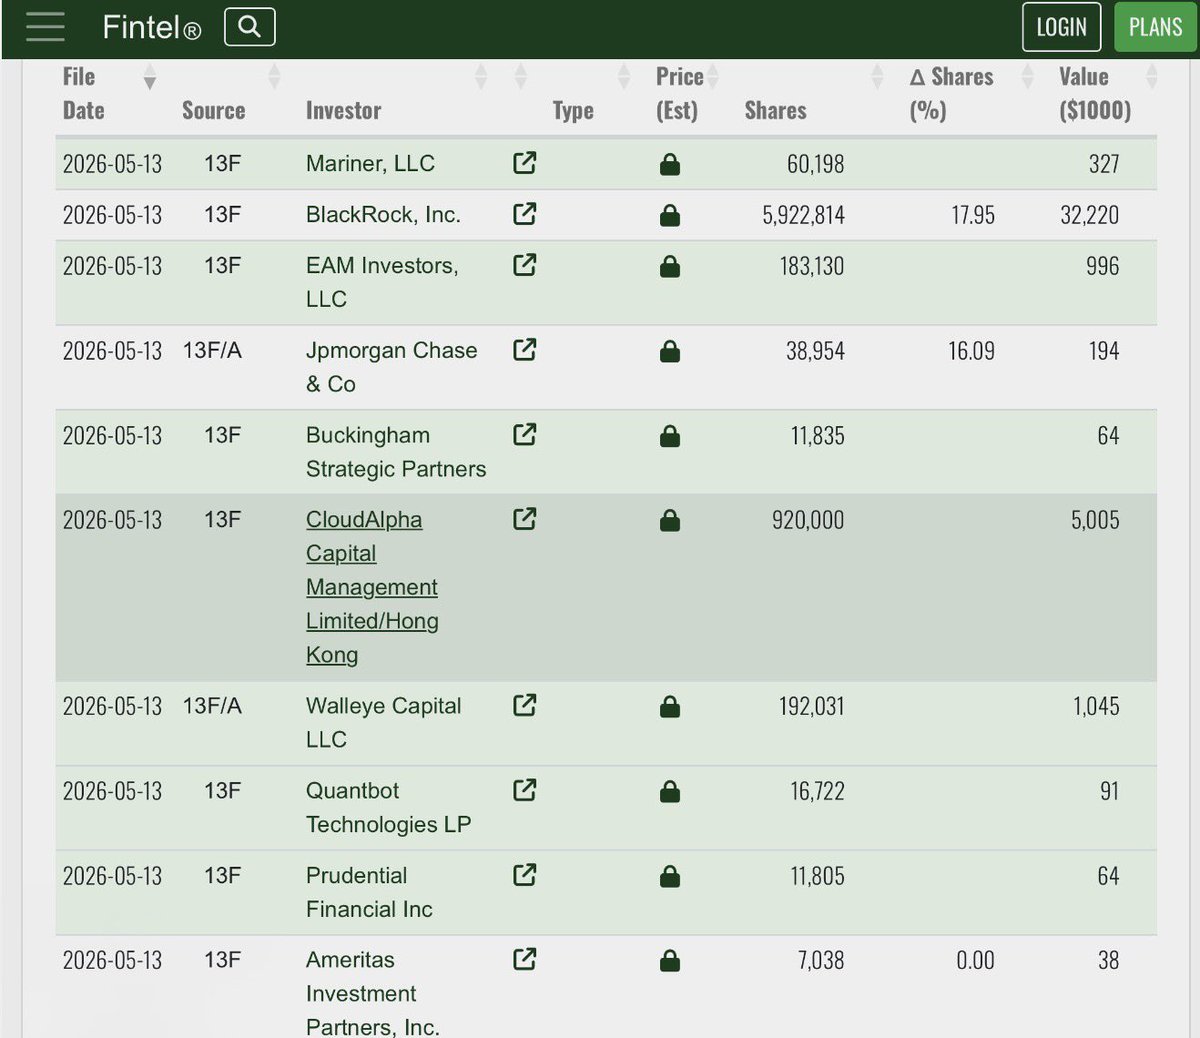Sort by Source column arrows

(x=274, y=77)
